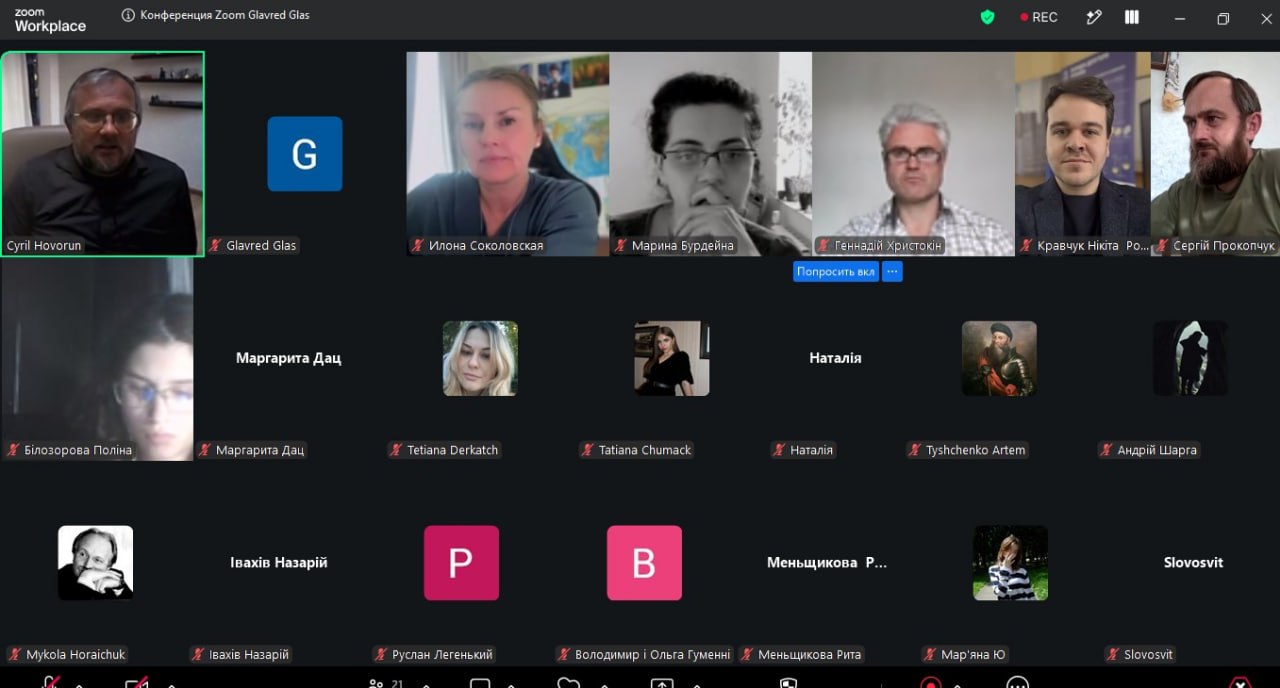The height and width of the screenshot is (688, 1280).
Task: Click Tatiana Chumack's profile photo
Action: (672, 358)
